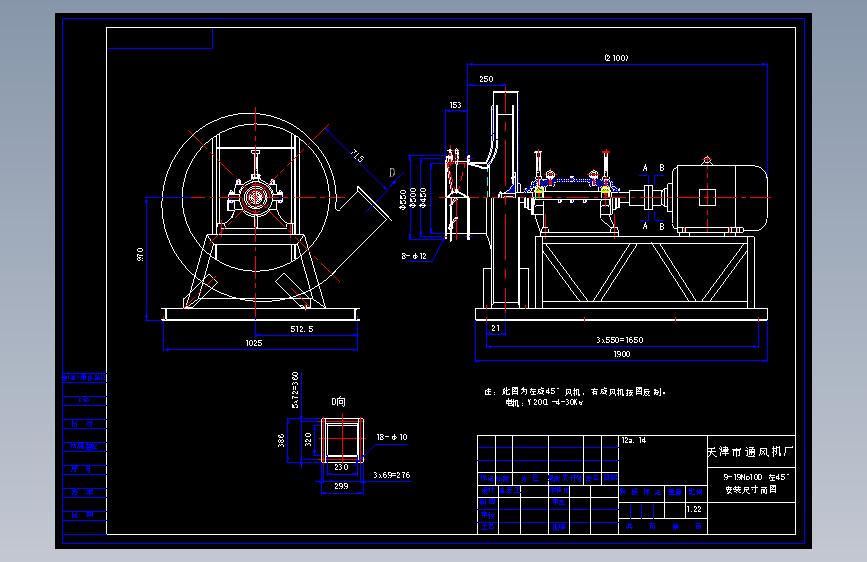The width and height of the screenshot is (867, 562).
Task: Click the 320 flange inner dimension
Action: pos(308,439)
